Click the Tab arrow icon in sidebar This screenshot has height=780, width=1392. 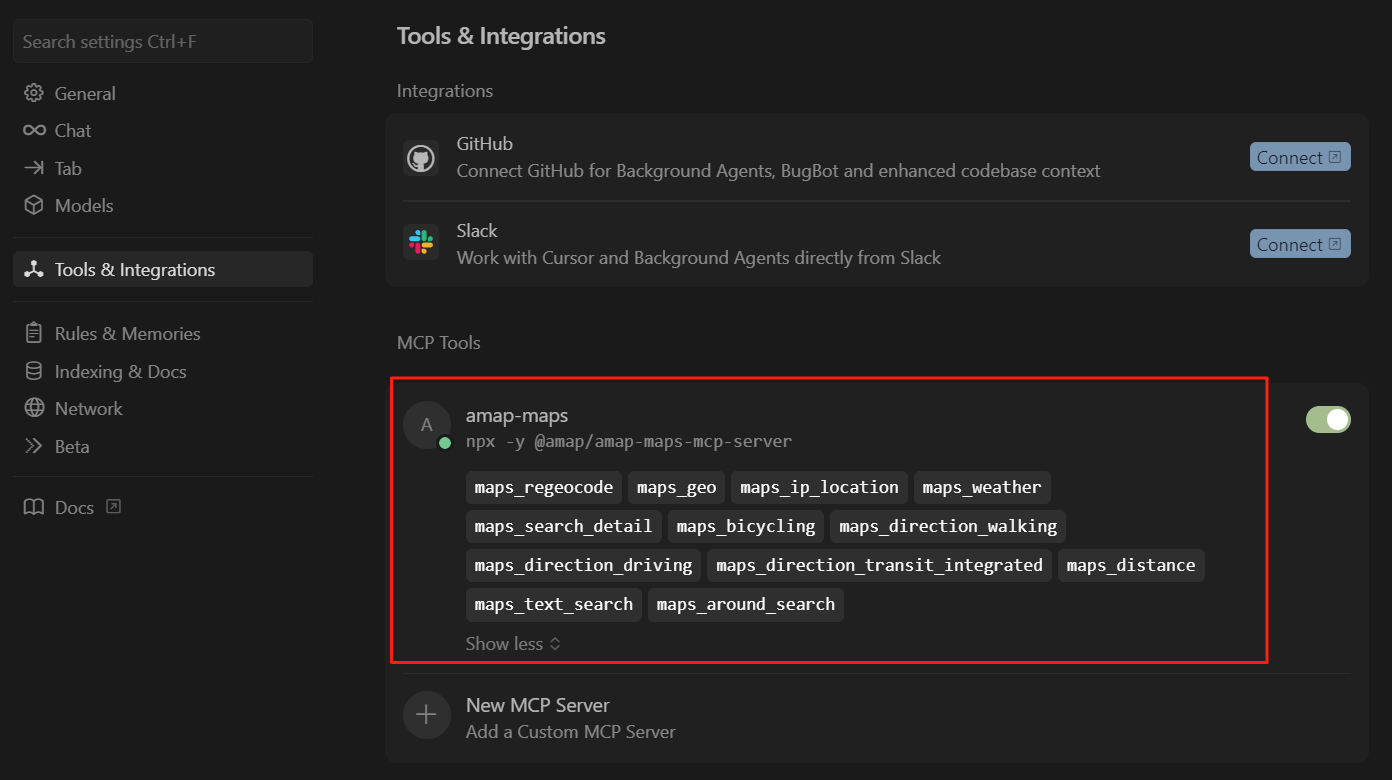click(34, 168)
